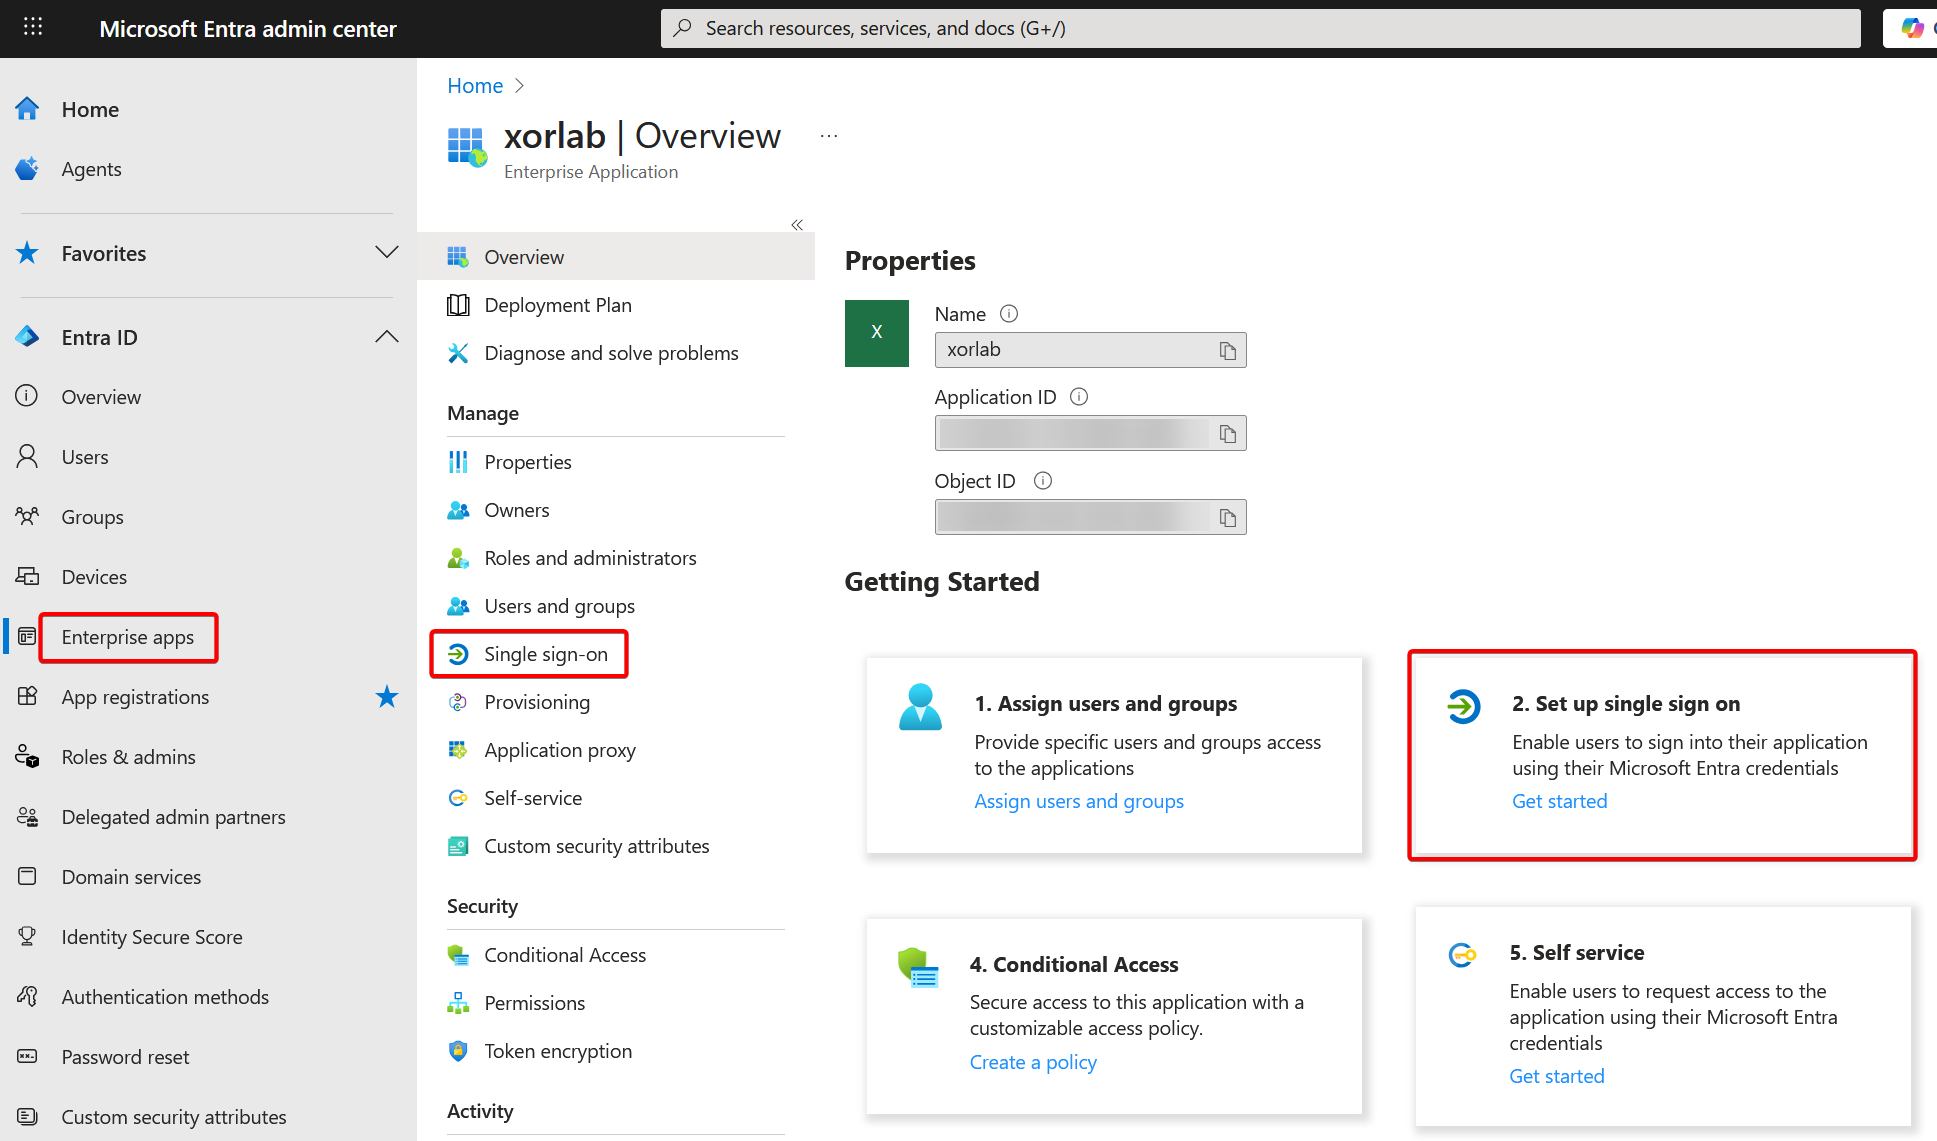Copy the Object ID value

(x=1227, y=517)
